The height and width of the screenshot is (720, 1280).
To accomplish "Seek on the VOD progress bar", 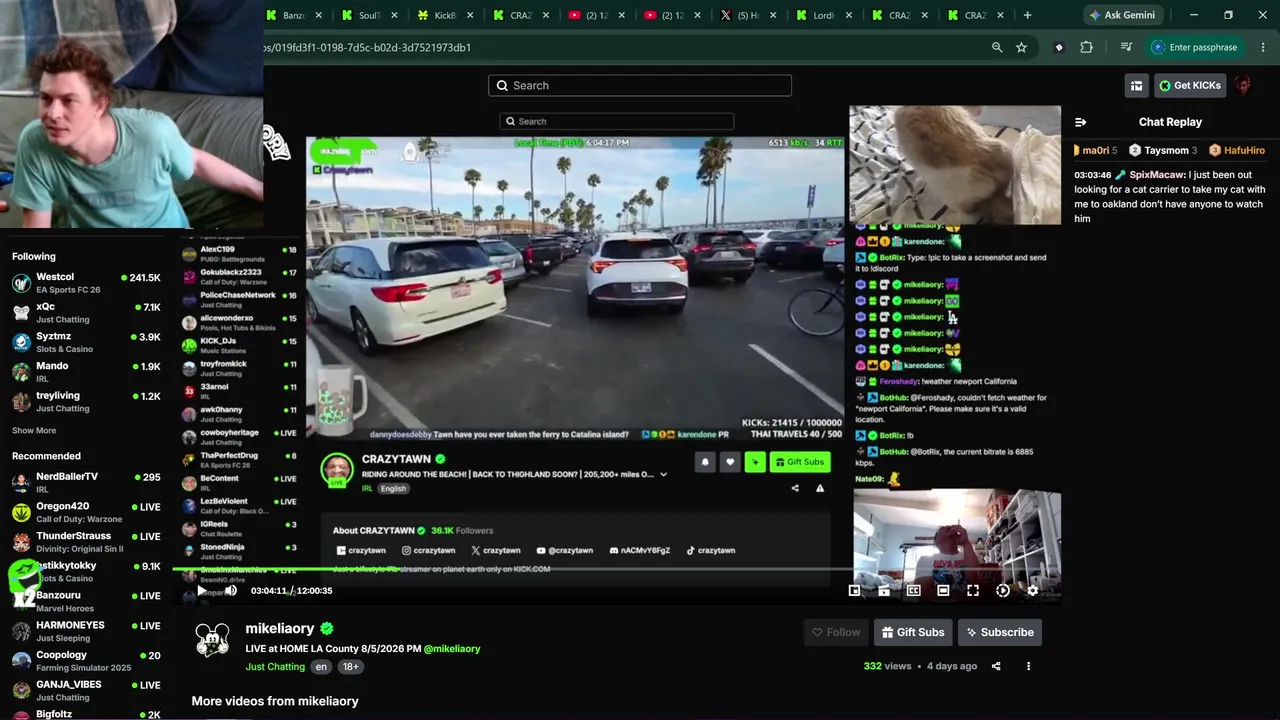I will pyautogui.click(x=616, y=570).
